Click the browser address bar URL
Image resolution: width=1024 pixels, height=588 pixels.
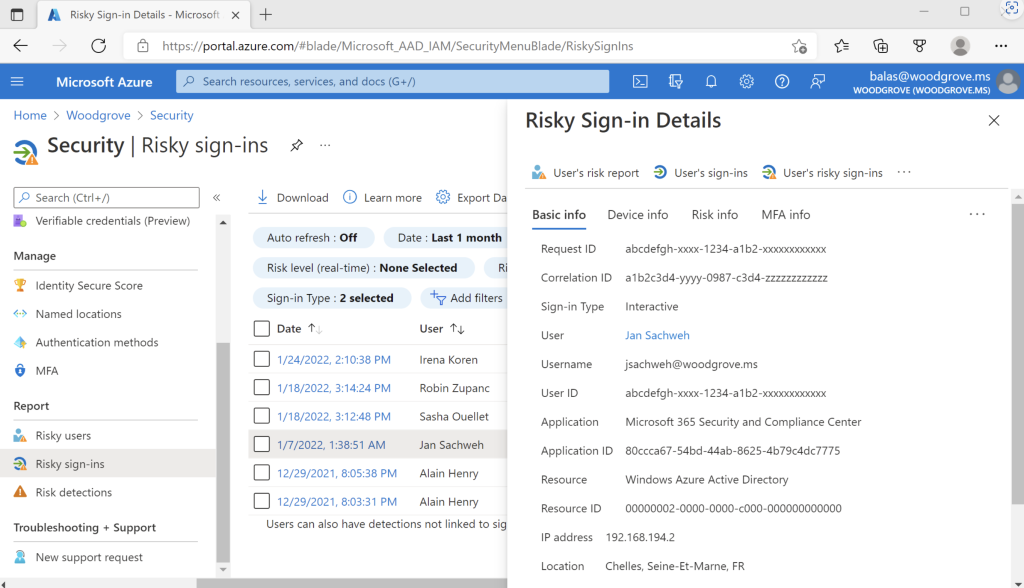(398, 46)
